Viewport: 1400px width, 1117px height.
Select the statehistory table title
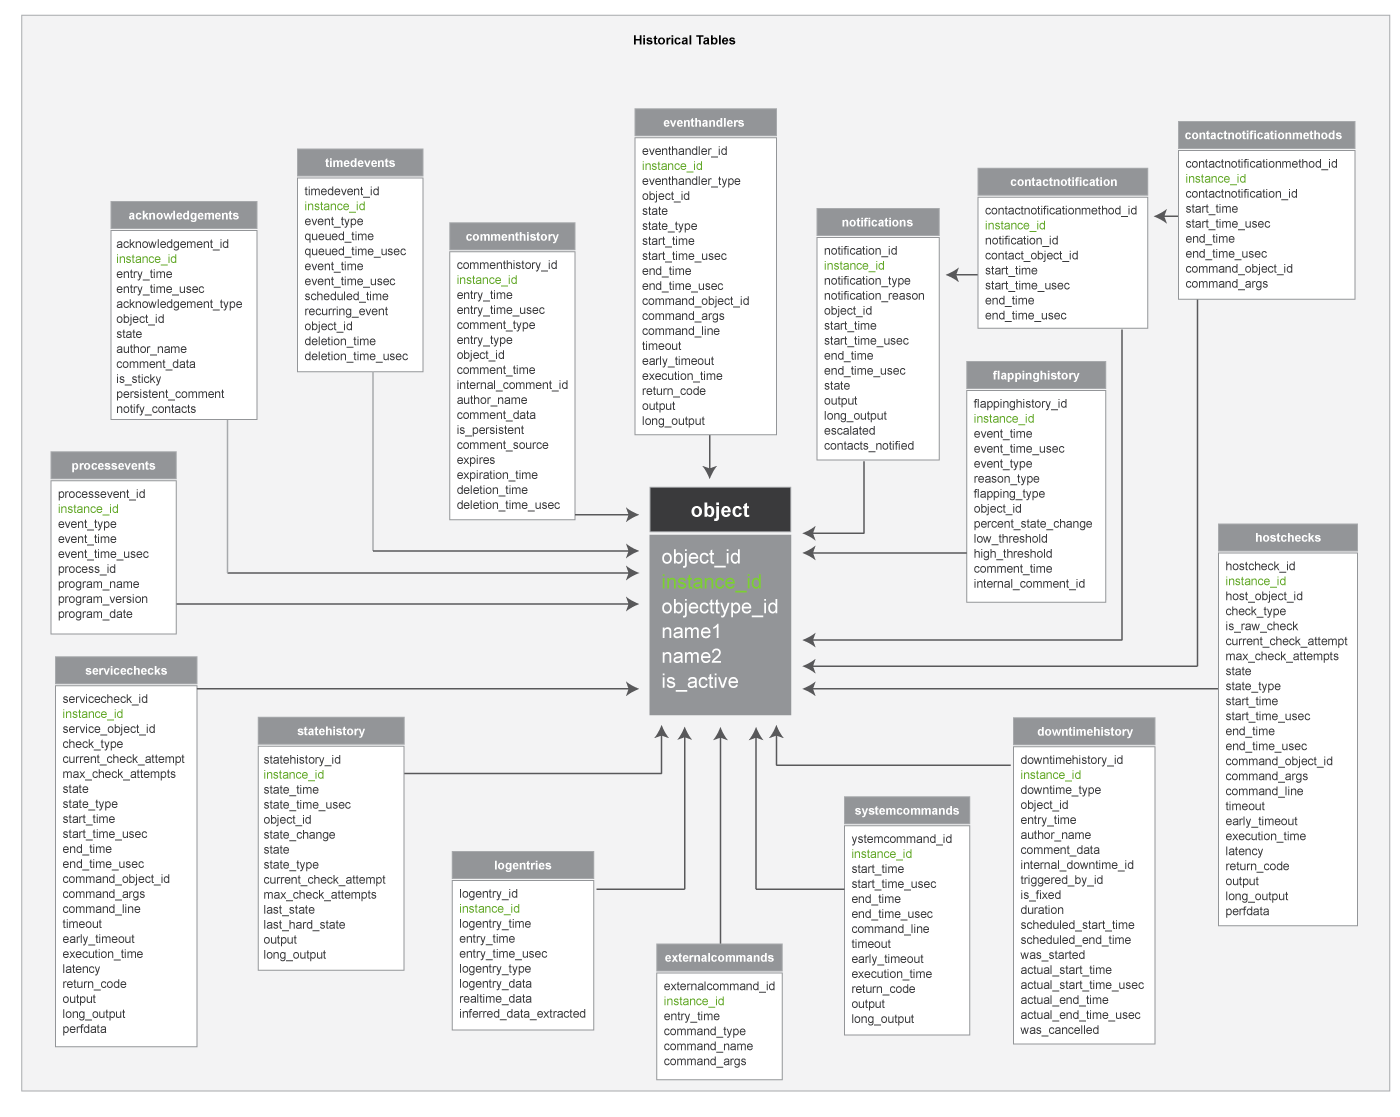point(331,731)
